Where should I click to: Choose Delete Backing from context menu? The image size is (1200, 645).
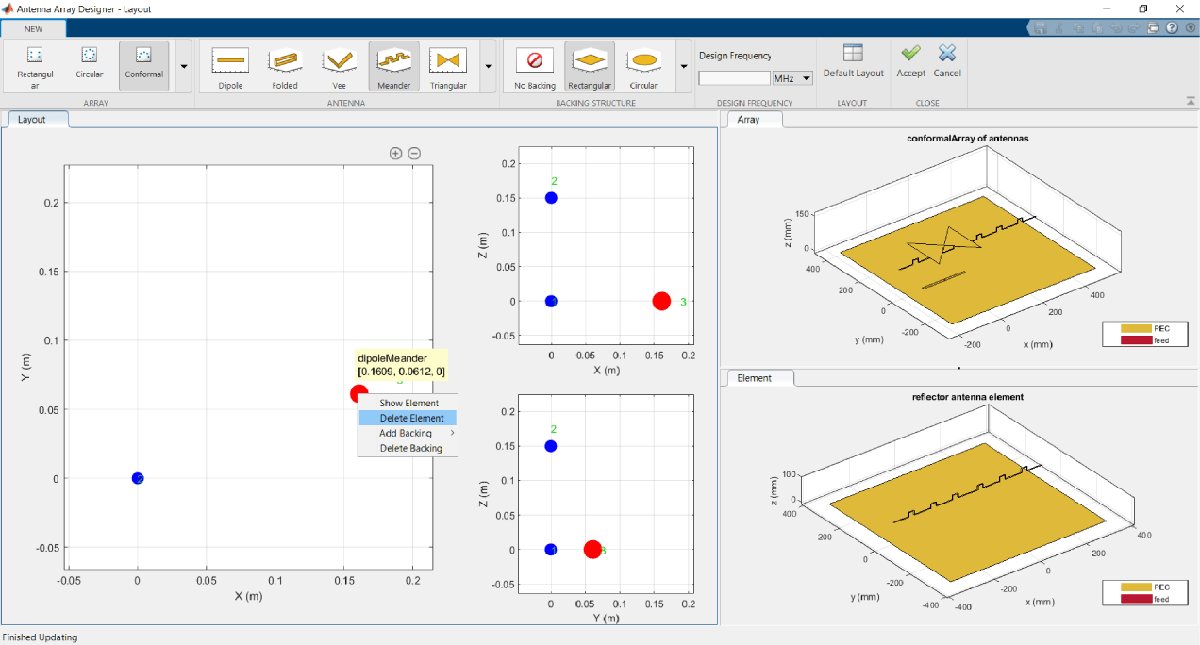408,448
